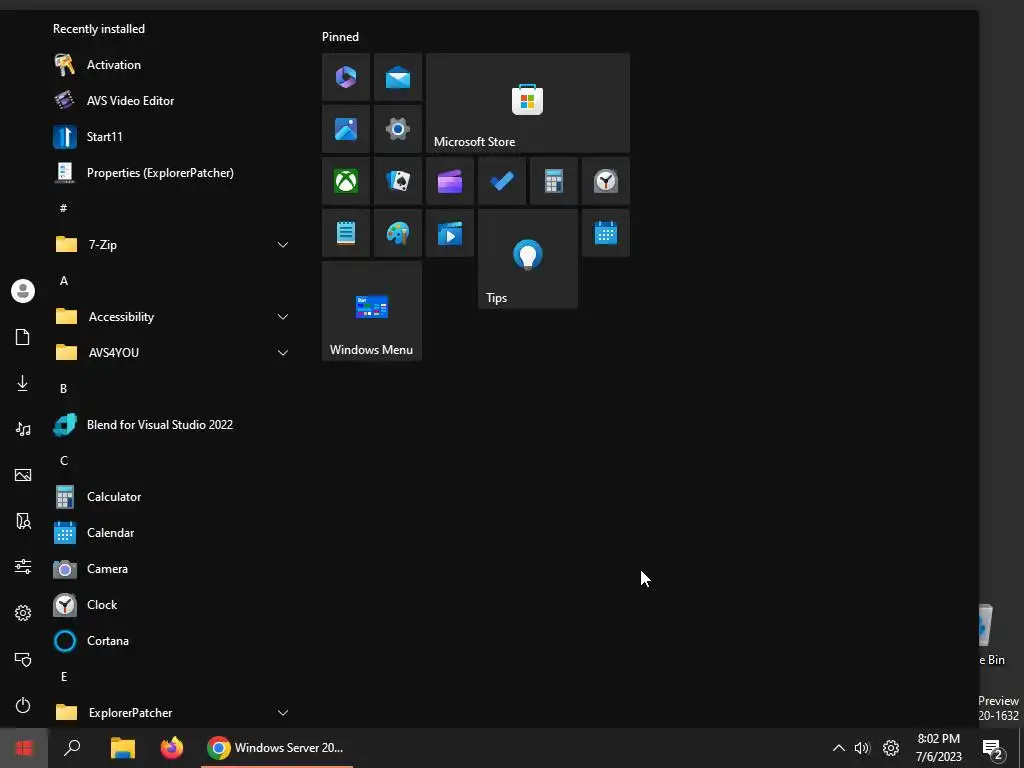
Task: Show hidden tray icons chevron
Action: (x=839, y=748)
